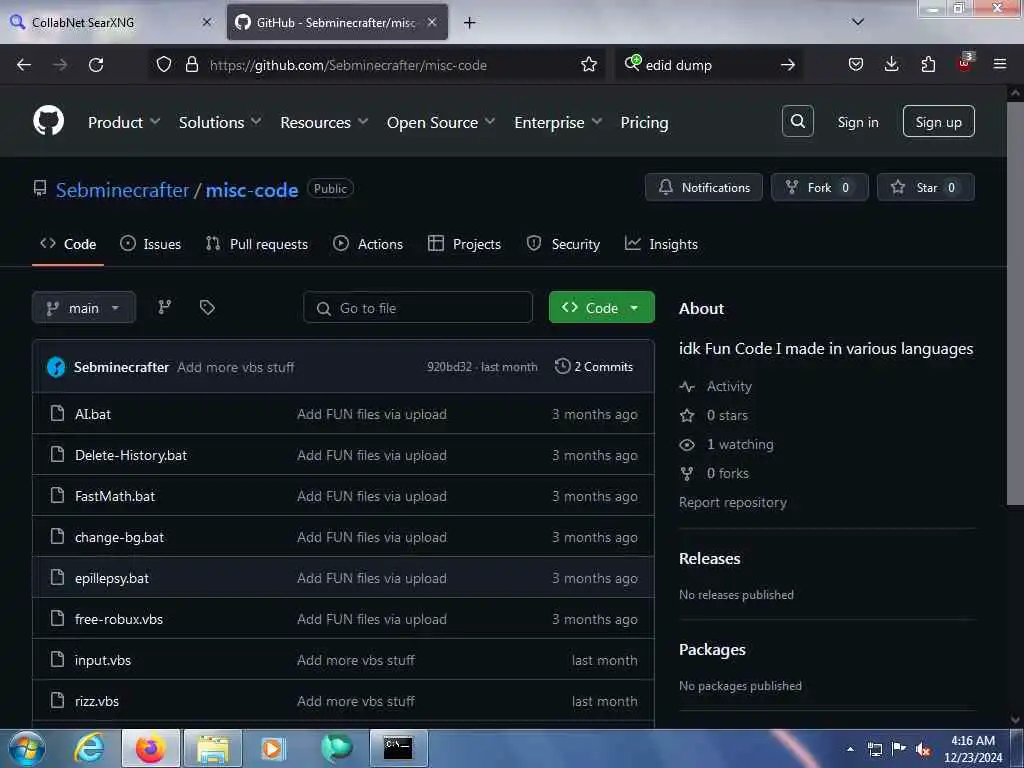This screenshot has width=1024, height=768.
Task: Switch to the Issues tab
Action: 151,244
